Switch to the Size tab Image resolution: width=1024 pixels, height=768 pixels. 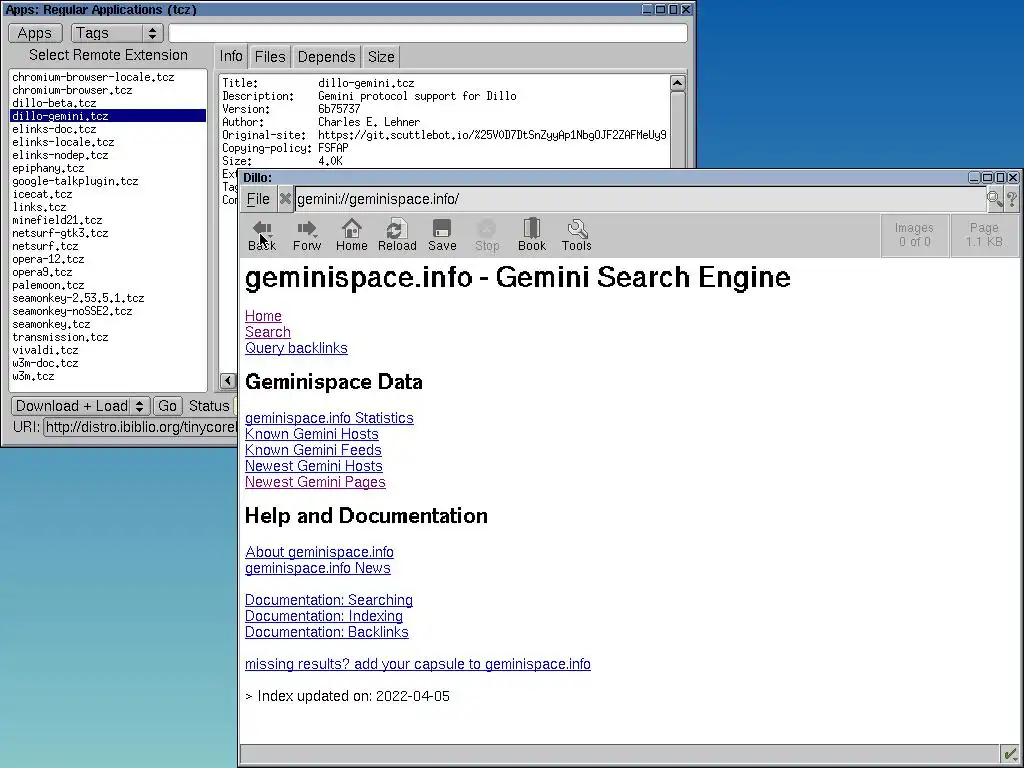pos(381,57)
